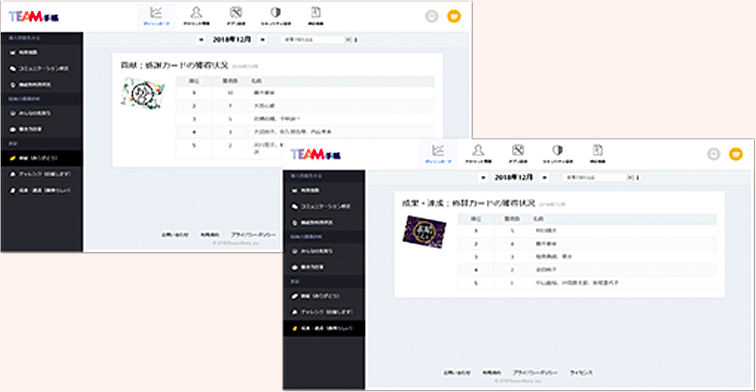The width and height of the screenshot is (756, 392).
Task: Click the TEAM手帳 logo in the back window
Action: point(34,17)
